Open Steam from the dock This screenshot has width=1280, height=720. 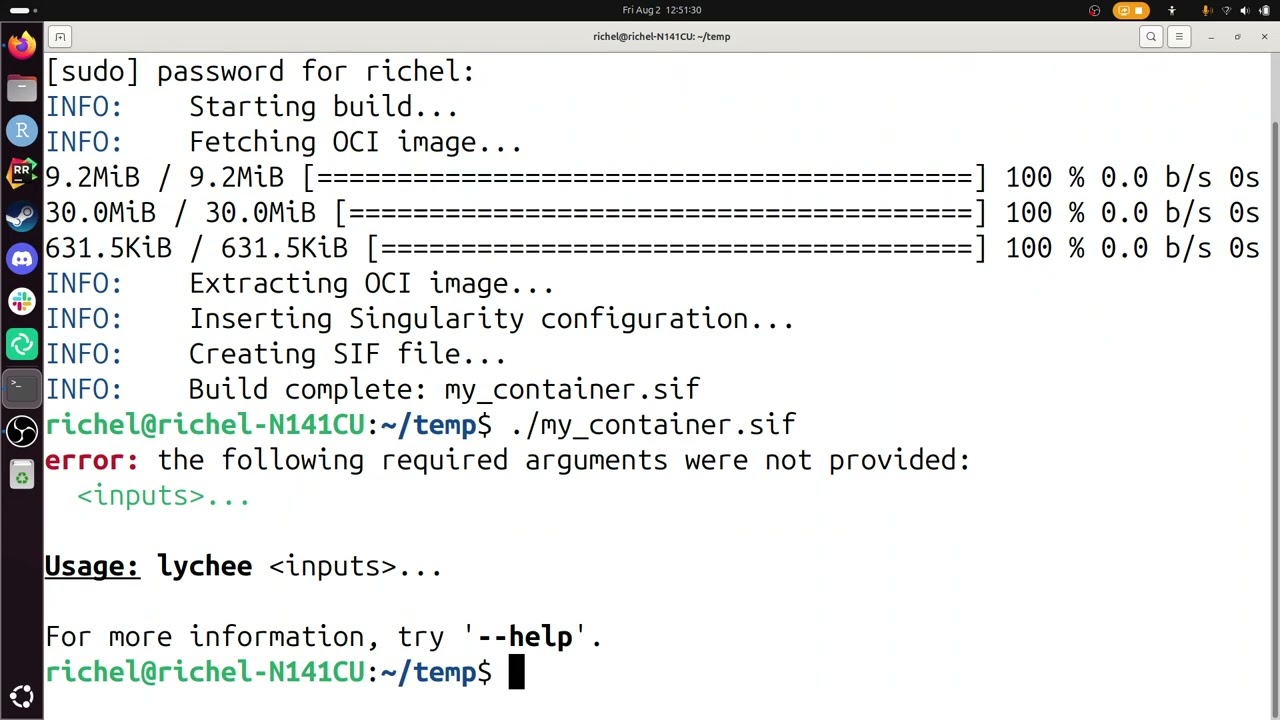point(22,215)
